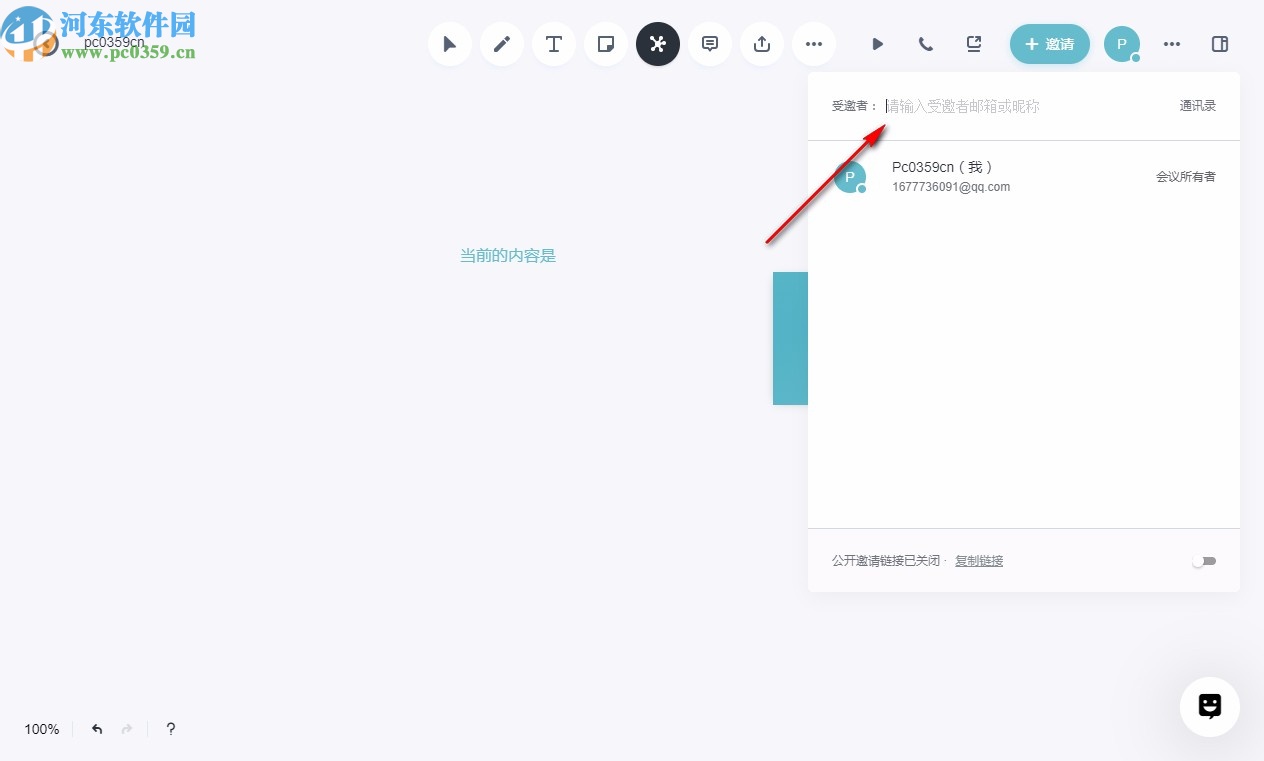Screen dimensions: 1264x761
Task: Open 通讯录 address book
Action: [1197, 106]
